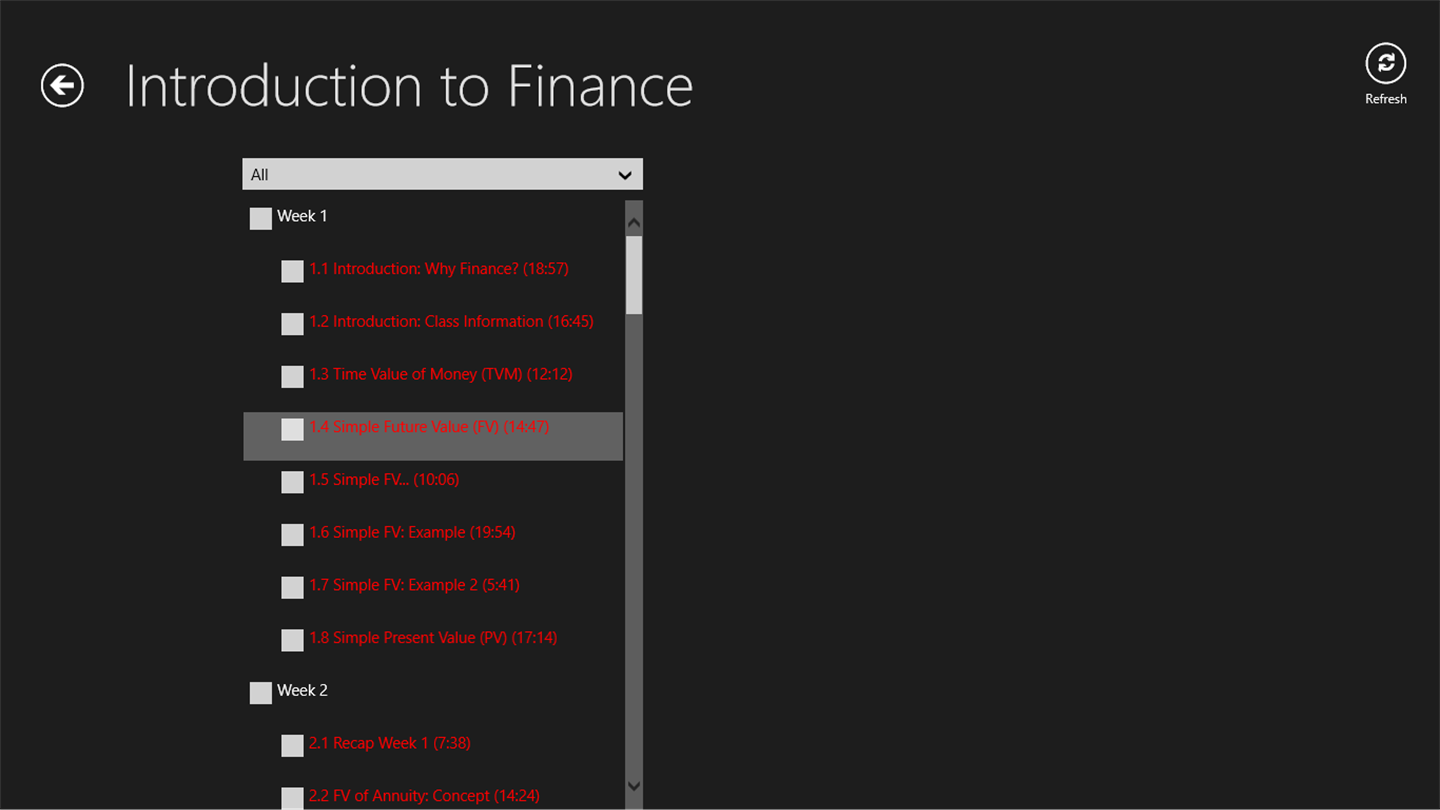Open lecture 1.1 Introduction: Why Finance?
Viewport: 1440px width, 810px height.
438,269
